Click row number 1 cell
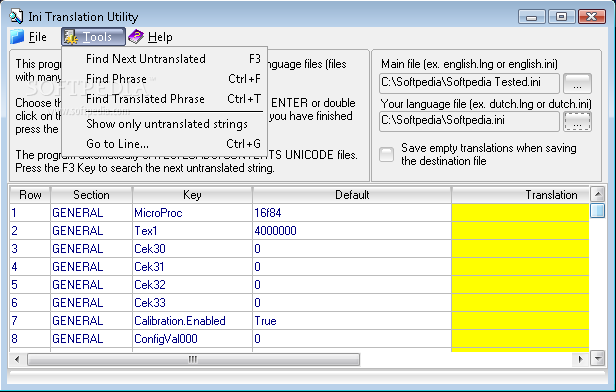The image size is (616, 392). (x=30, y=213)
